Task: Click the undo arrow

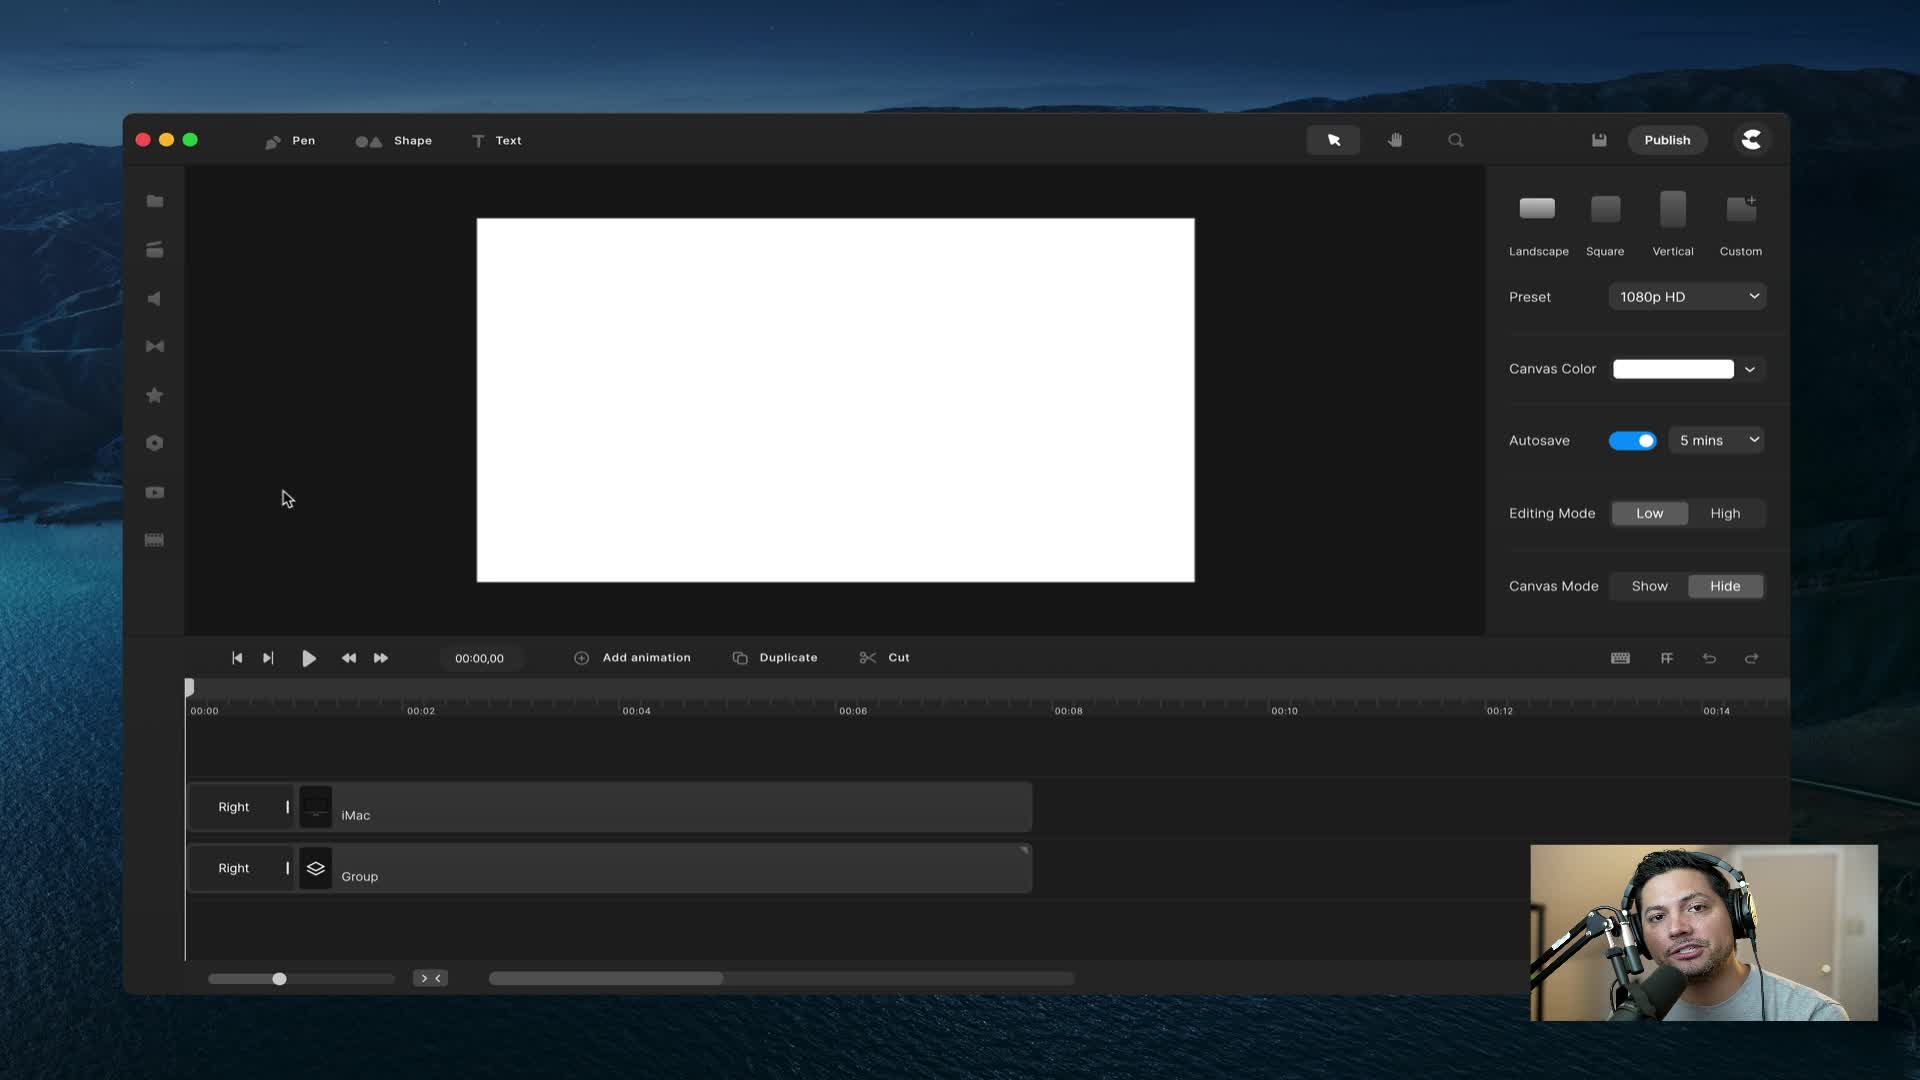Action: [1709, 658]
